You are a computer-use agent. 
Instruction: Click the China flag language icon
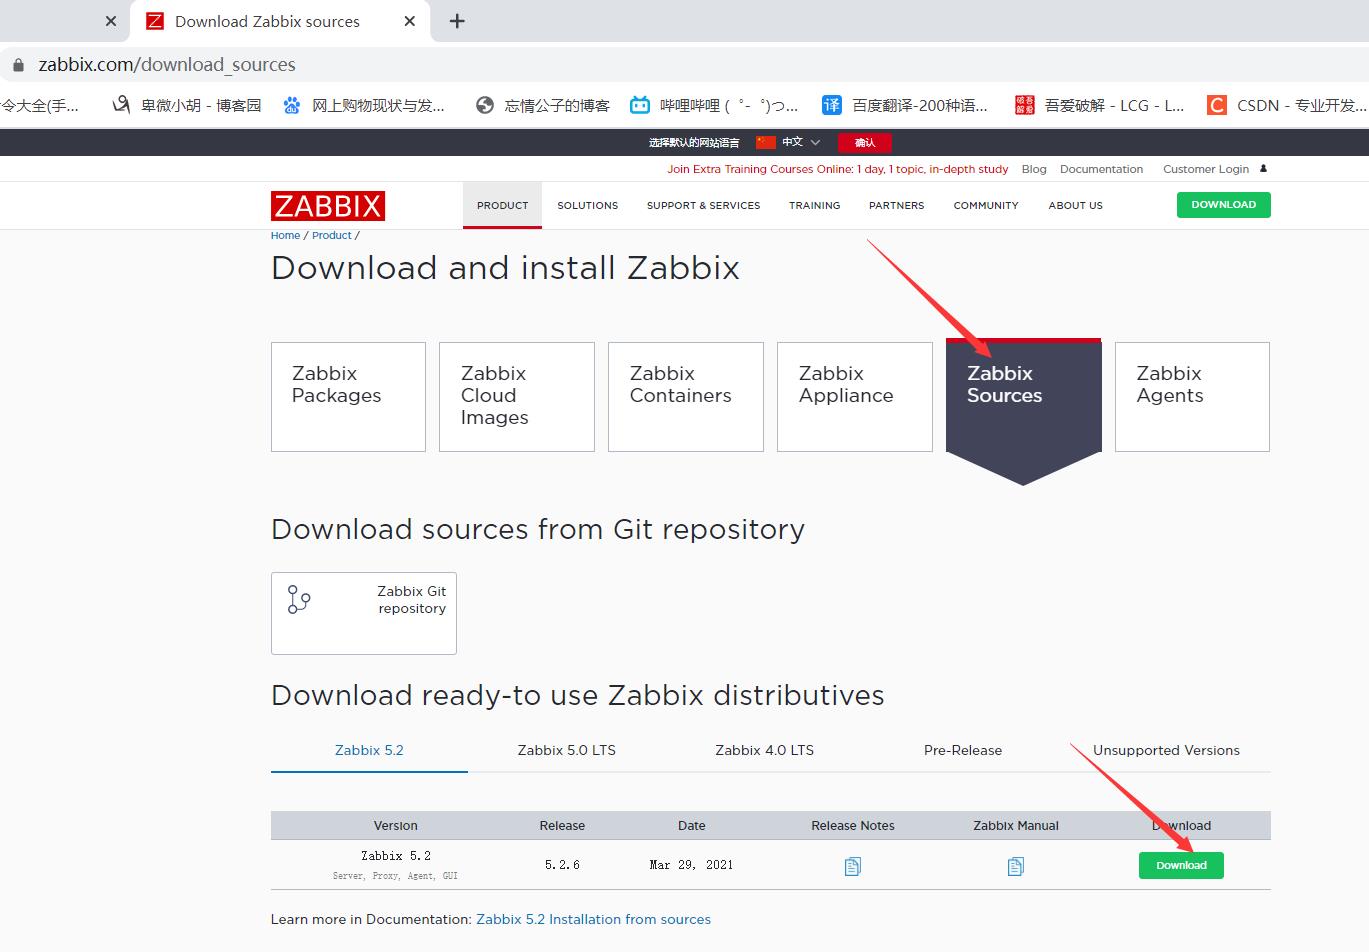click(x=766, y=142)
